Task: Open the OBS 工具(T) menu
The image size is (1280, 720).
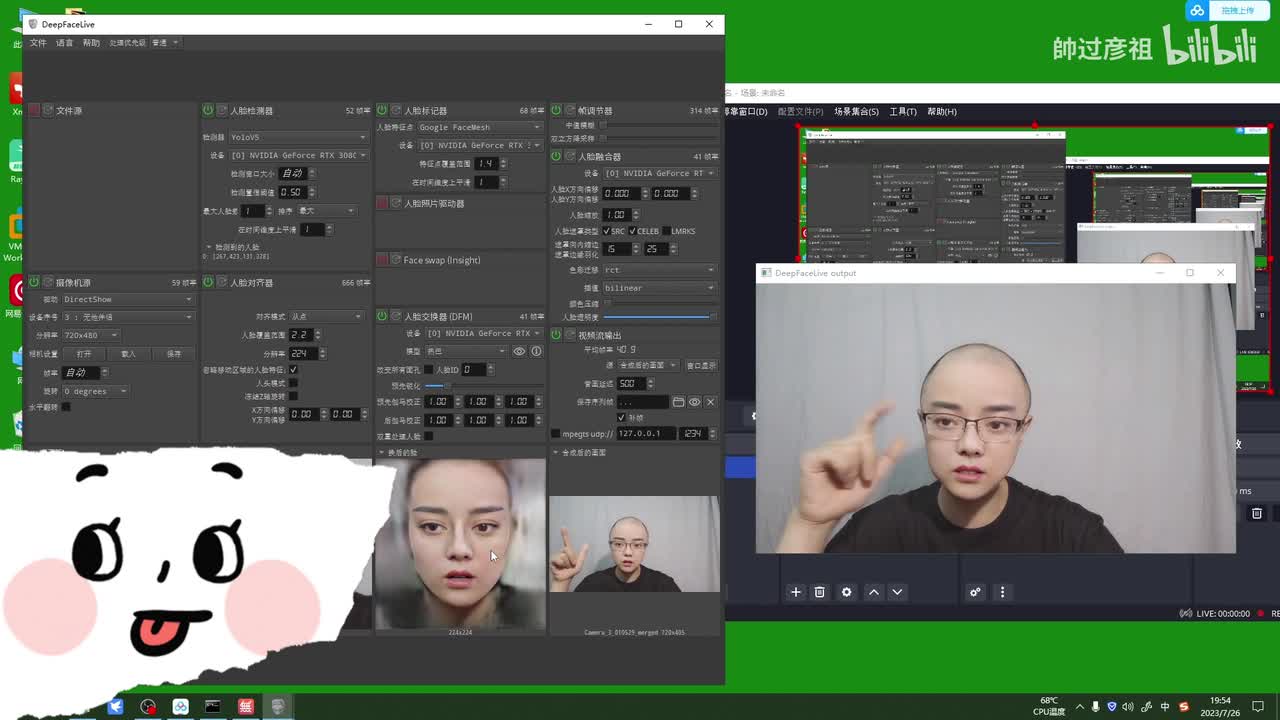Action: tap(903, 111)
